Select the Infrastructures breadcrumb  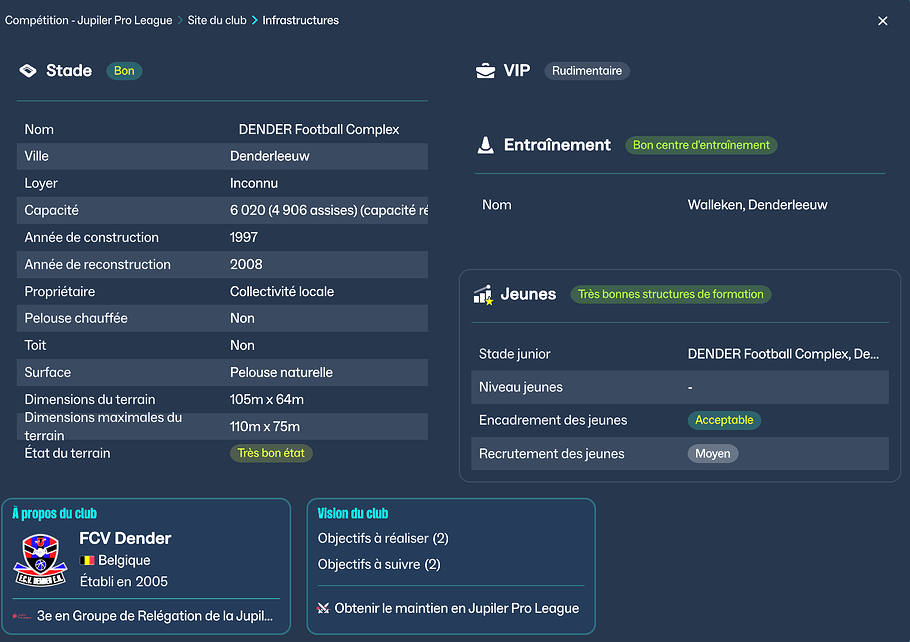[300, 20]
